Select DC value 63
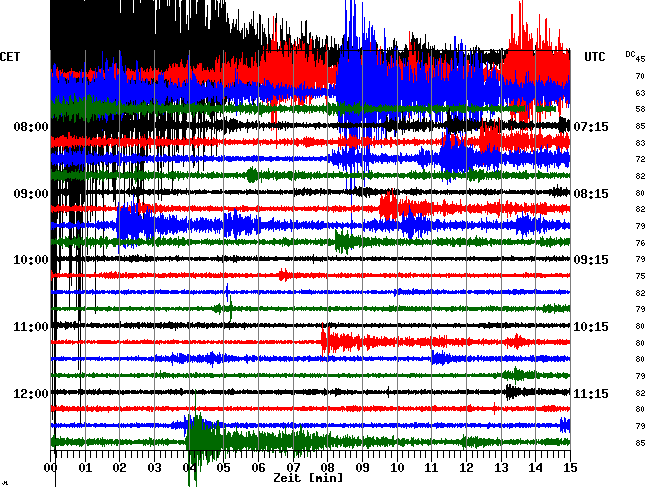The height and width of the screenshot is (494, 650). (x=640, y=93)
